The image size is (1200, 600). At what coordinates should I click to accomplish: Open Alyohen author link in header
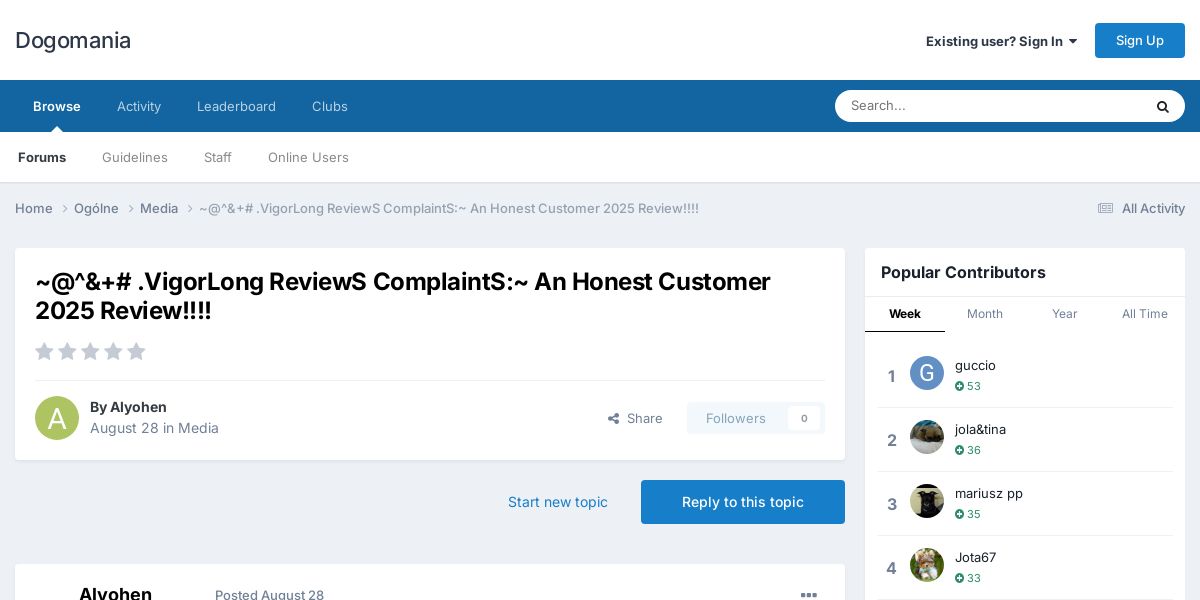click(138, 407)
